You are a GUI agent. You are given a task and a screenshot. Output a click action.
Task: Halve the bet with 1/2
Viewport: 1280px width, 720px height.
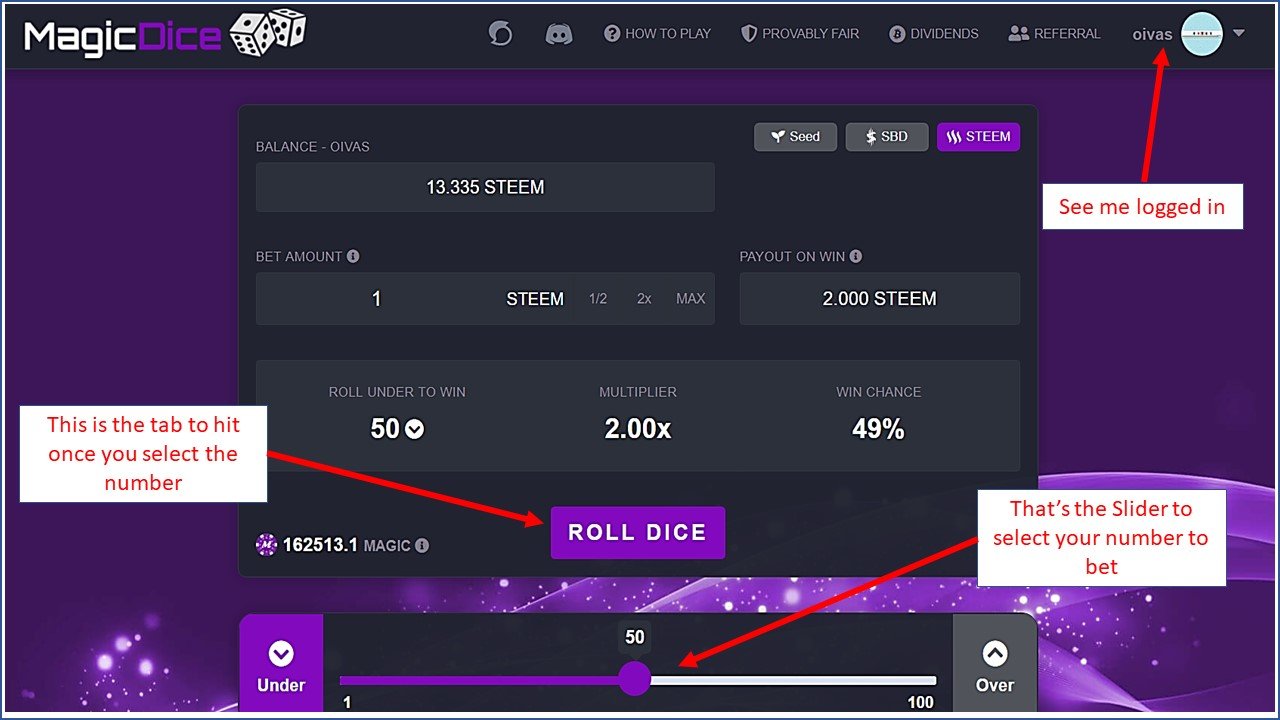(598, 299)
